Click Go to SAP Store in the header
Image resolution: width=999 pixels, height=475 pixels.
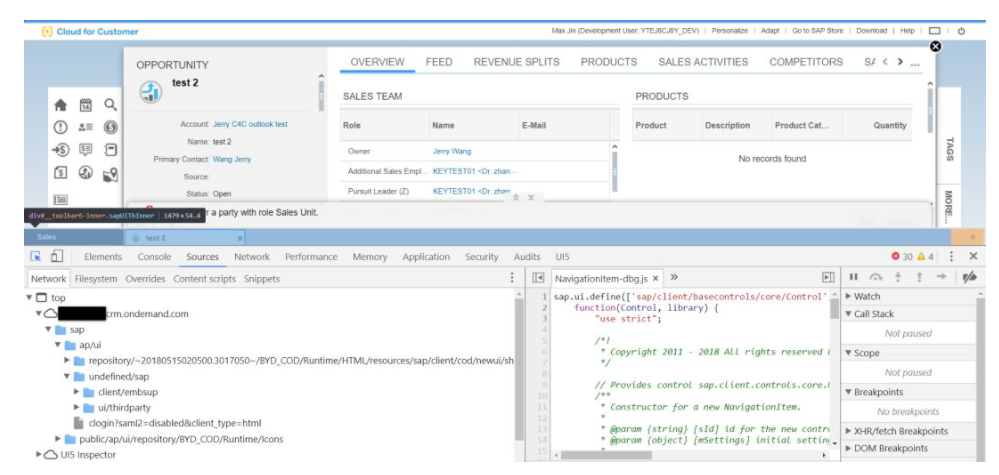817,31
